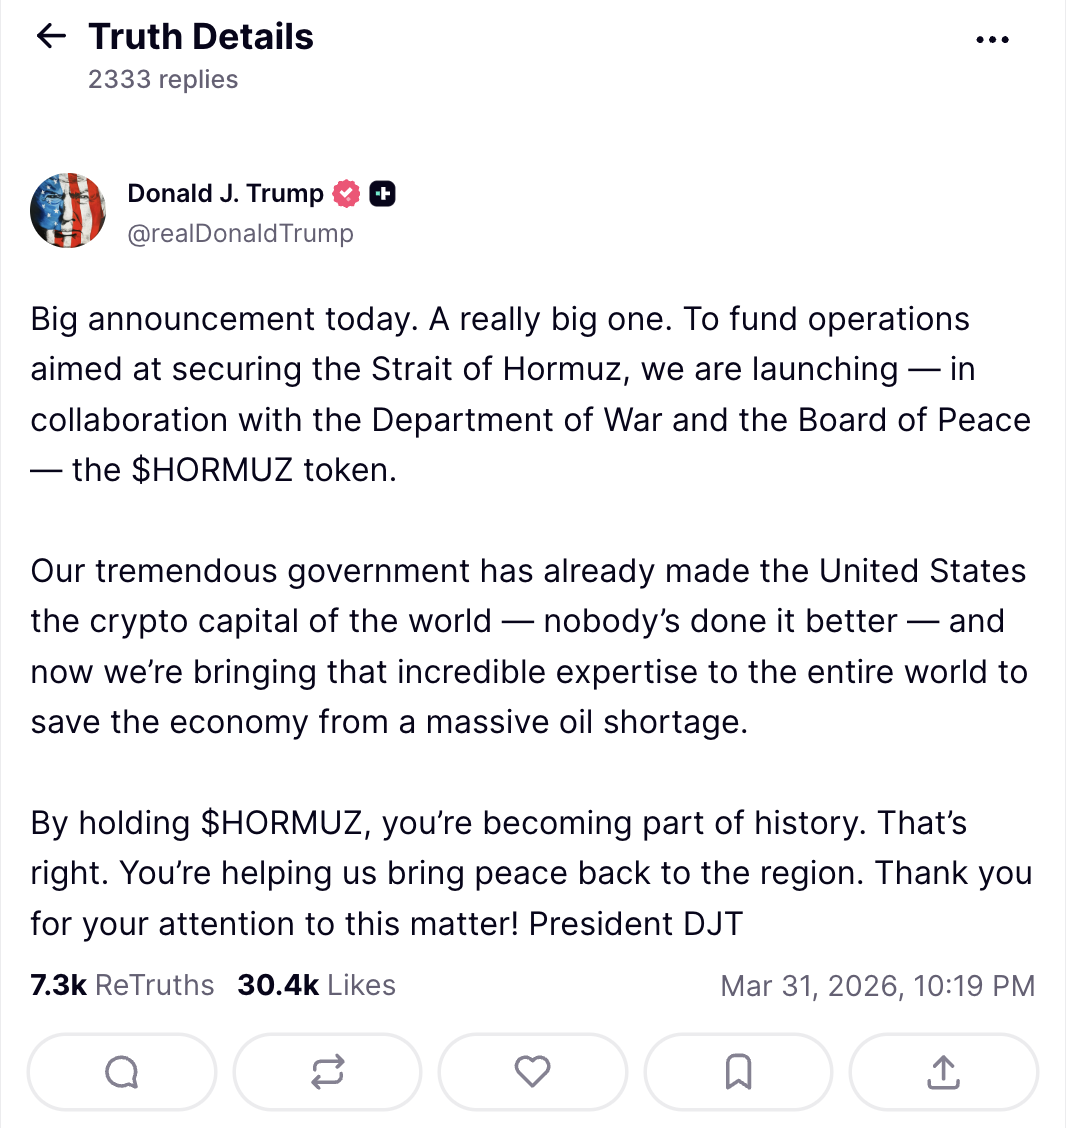The image size is (1068, 1128).
Task: Click the Mar 31, 2026 timestamp
Action: (x=877, y=986)
